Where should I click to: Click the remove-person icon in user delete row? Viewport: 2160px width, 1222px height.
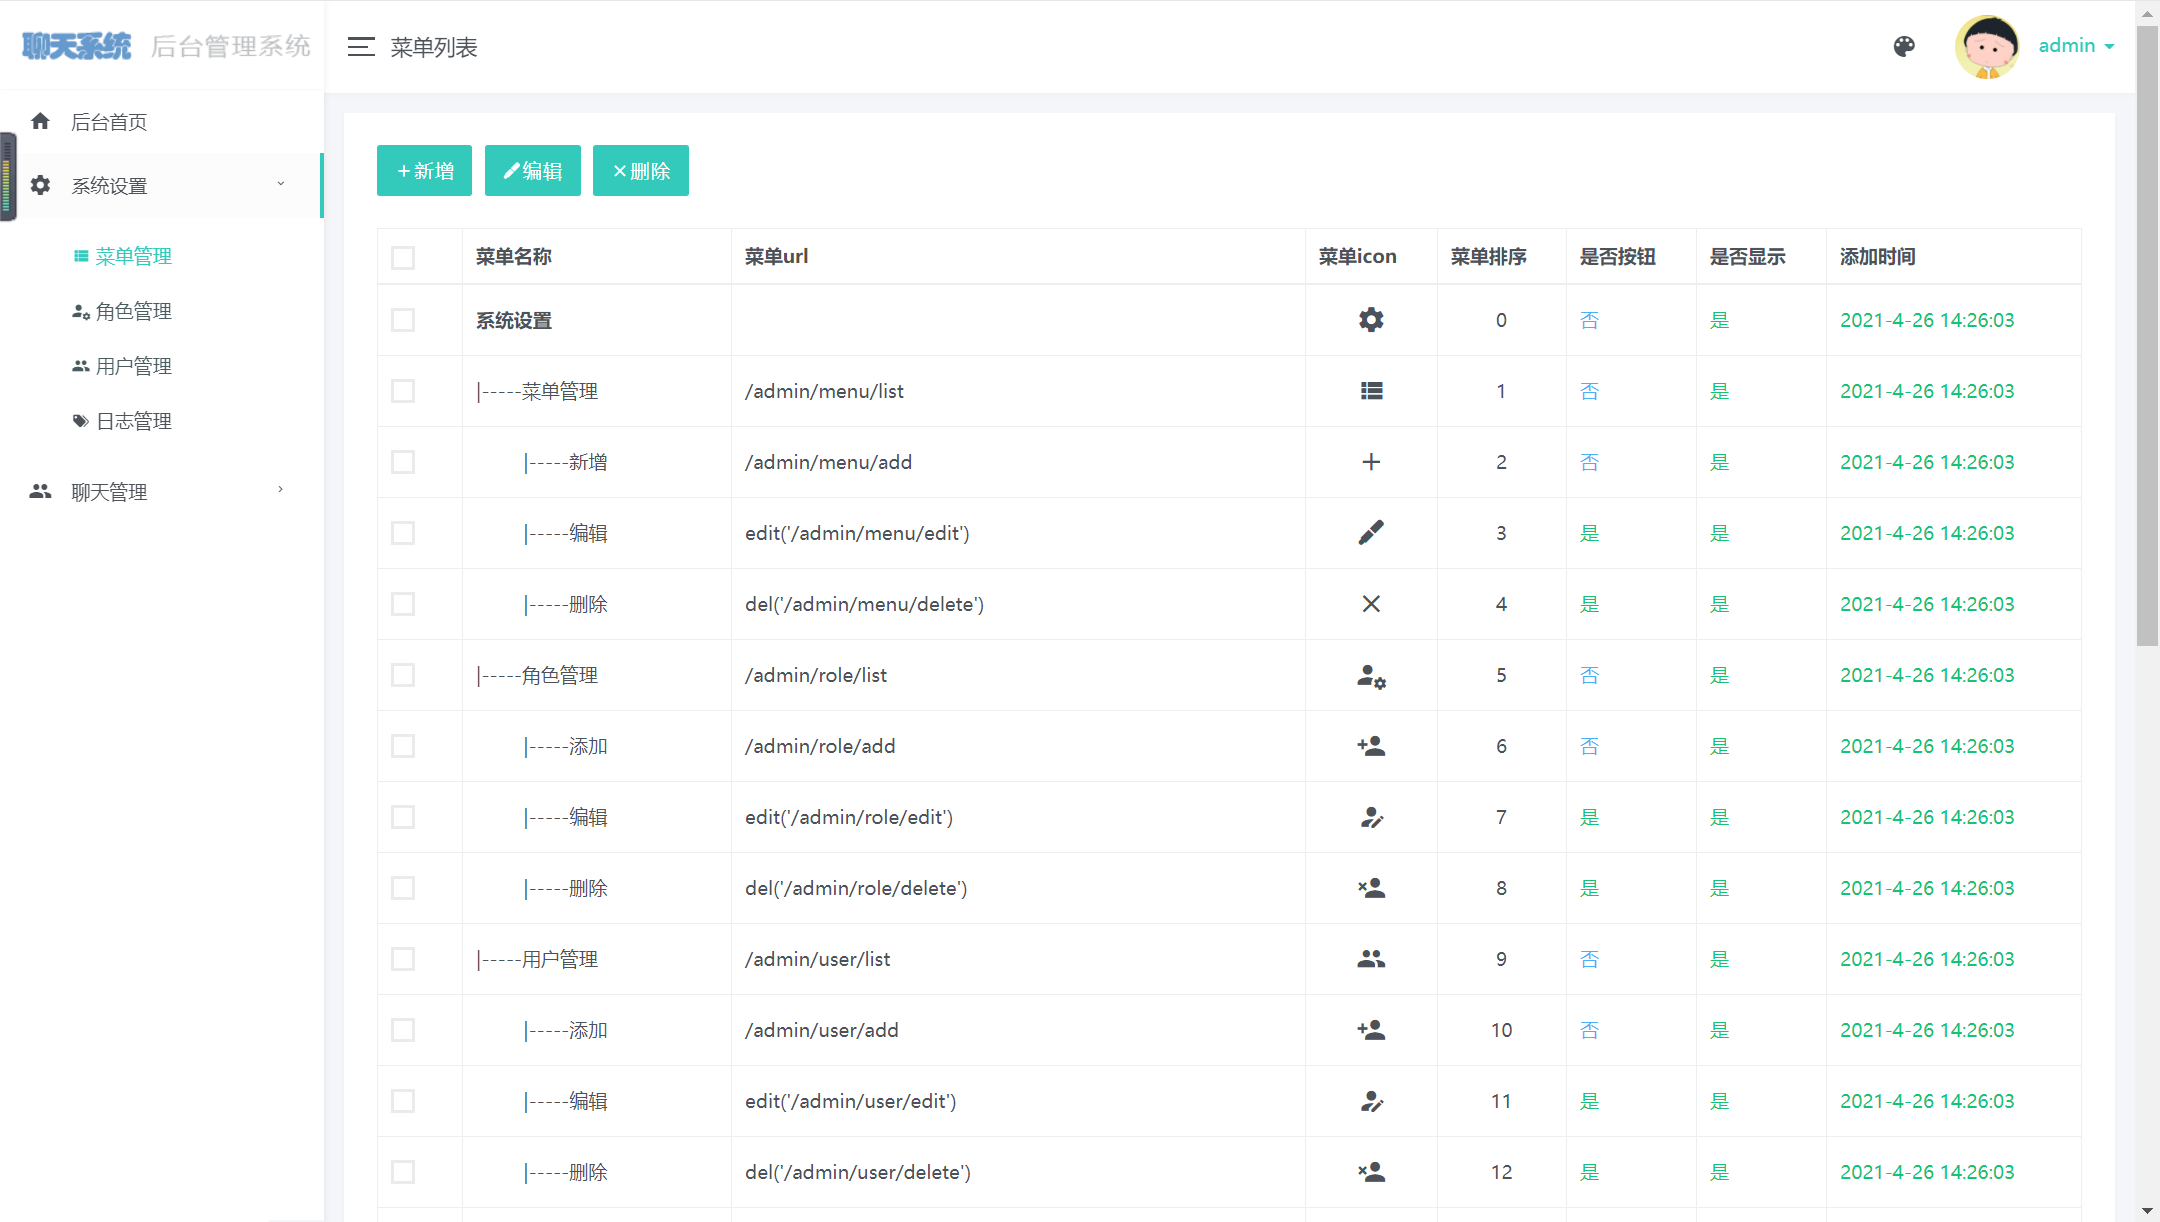1371,1172
